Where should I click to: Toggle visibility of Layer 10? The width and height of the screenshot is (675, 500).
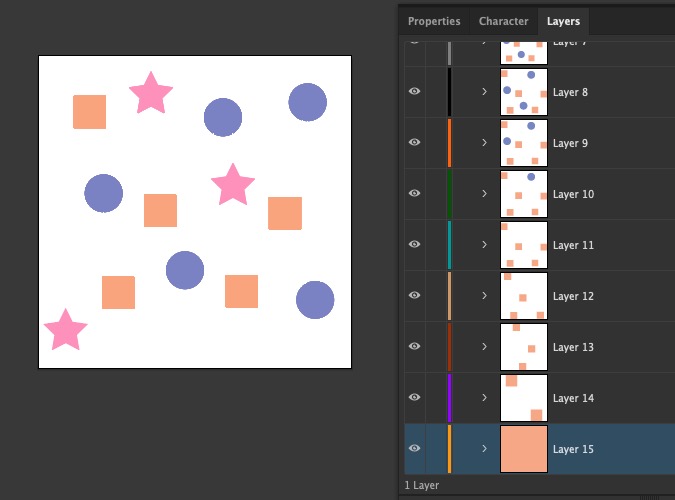[414, 193]
